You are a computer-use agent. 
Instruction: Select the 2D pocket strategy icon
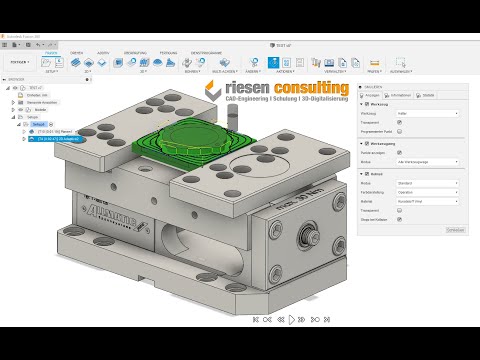[x=89, y=62]
